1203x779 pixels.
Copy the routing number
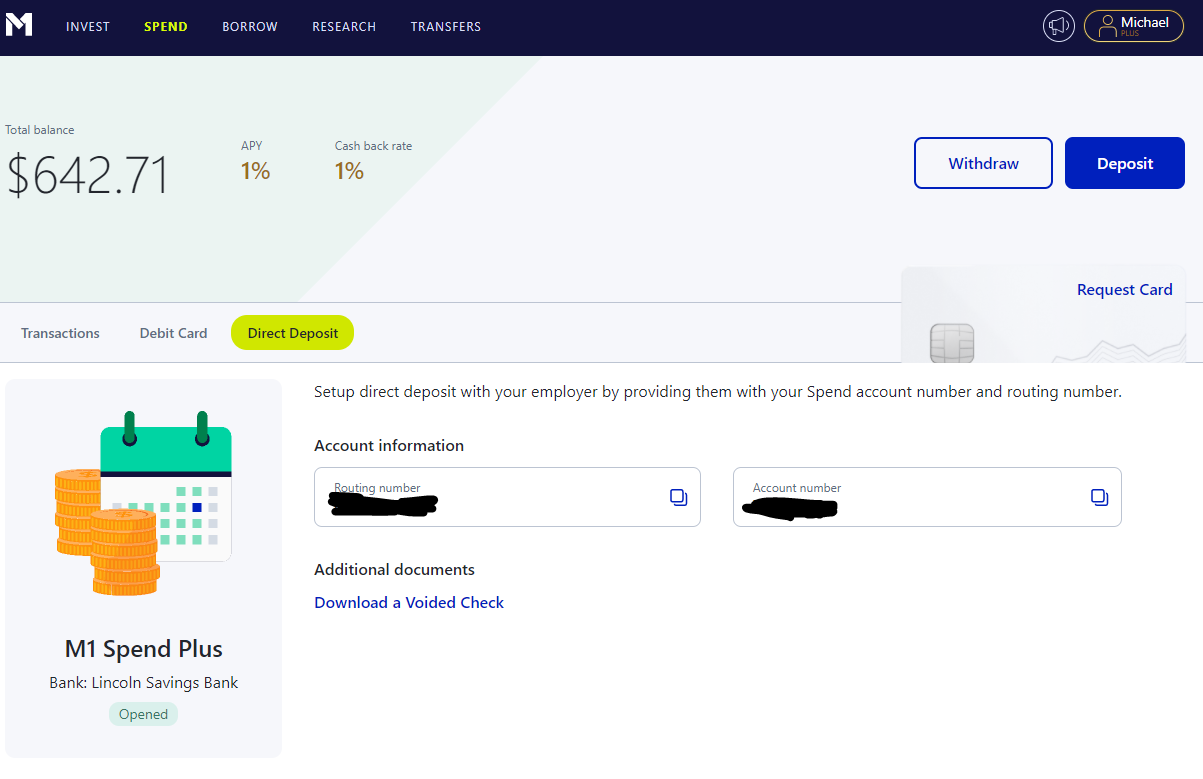point(678,497)
